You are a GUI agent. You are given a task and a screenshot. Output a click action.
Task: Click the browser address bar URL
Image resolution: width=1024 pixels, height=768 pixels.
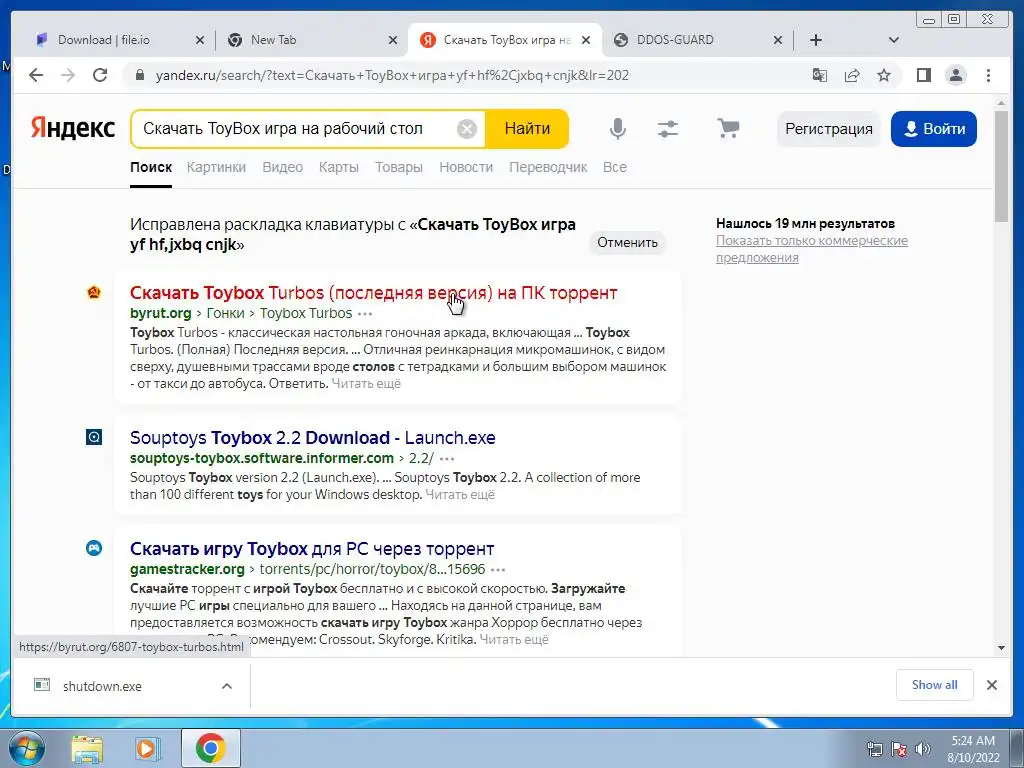point(392,75)
